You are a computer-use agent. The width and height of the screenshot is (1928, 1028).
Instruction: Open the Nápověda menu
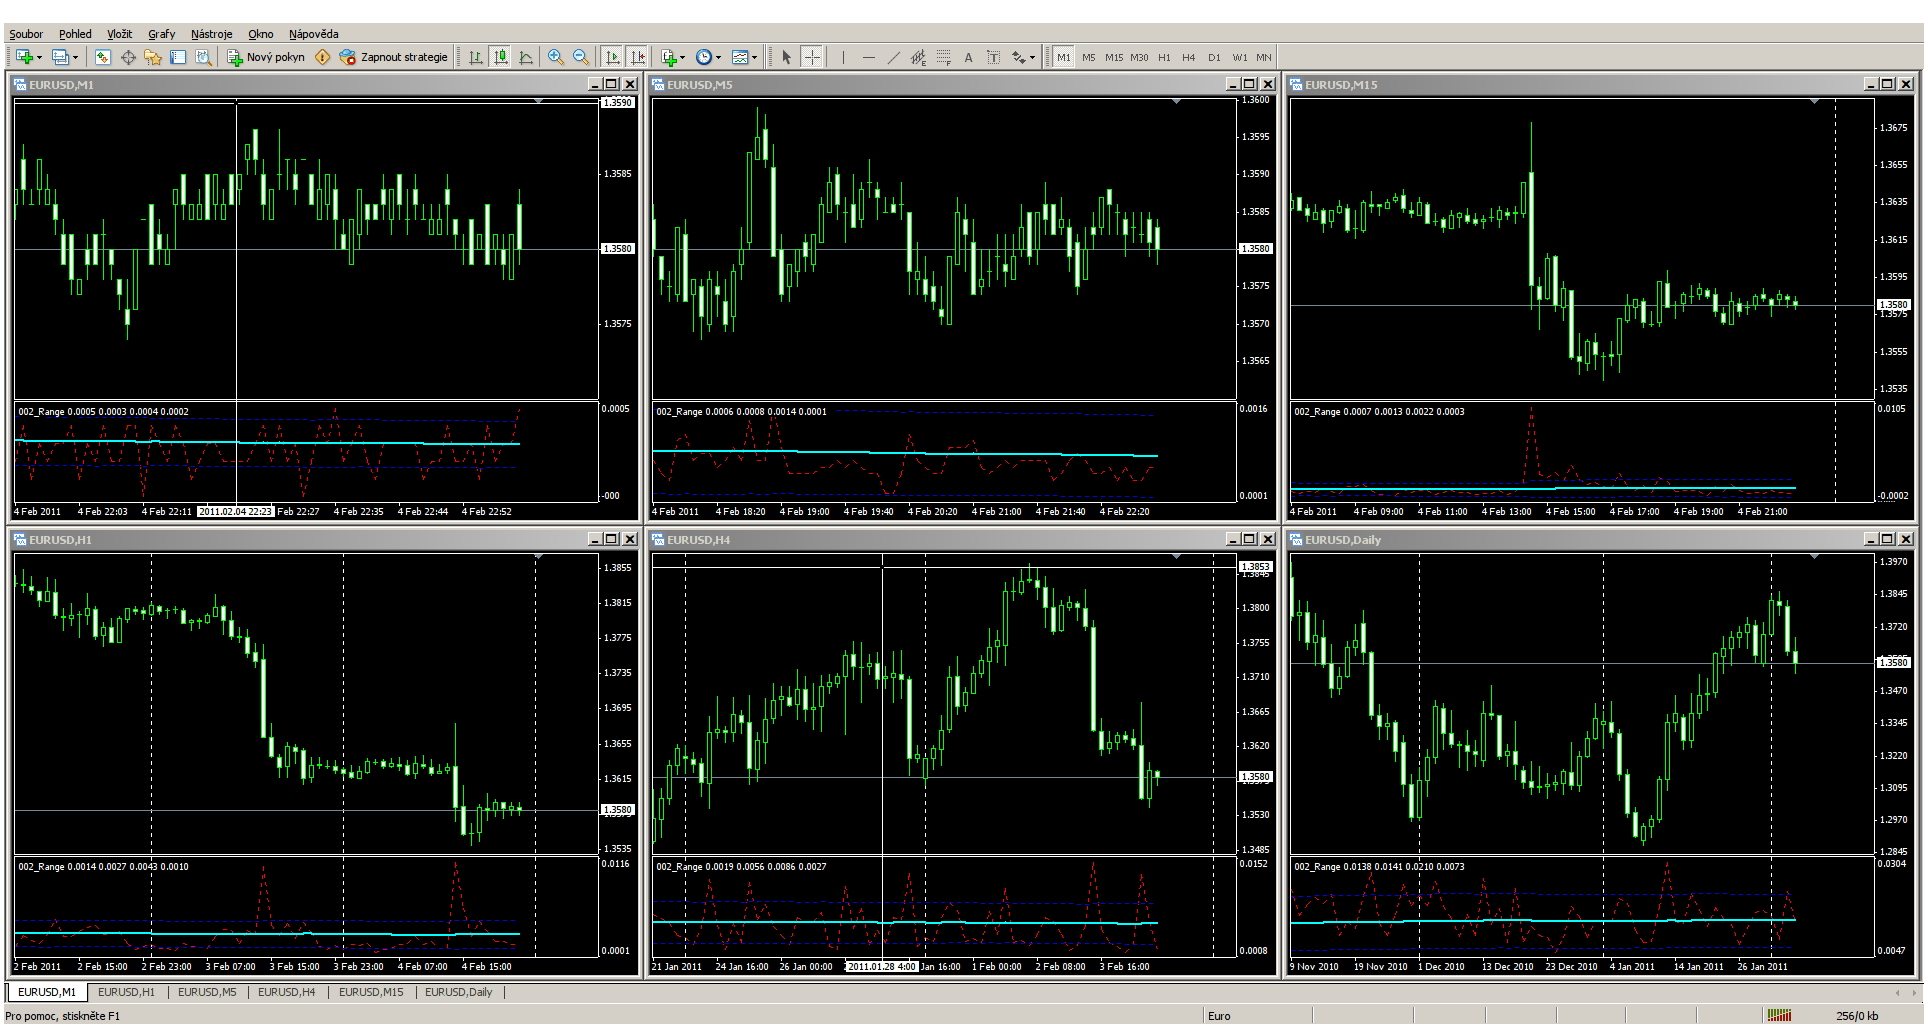314,34
